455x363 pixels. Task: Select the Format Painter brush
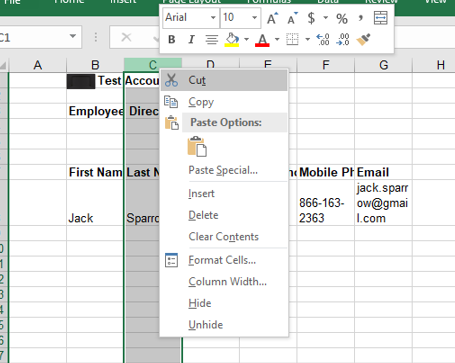tap(363, 39)
